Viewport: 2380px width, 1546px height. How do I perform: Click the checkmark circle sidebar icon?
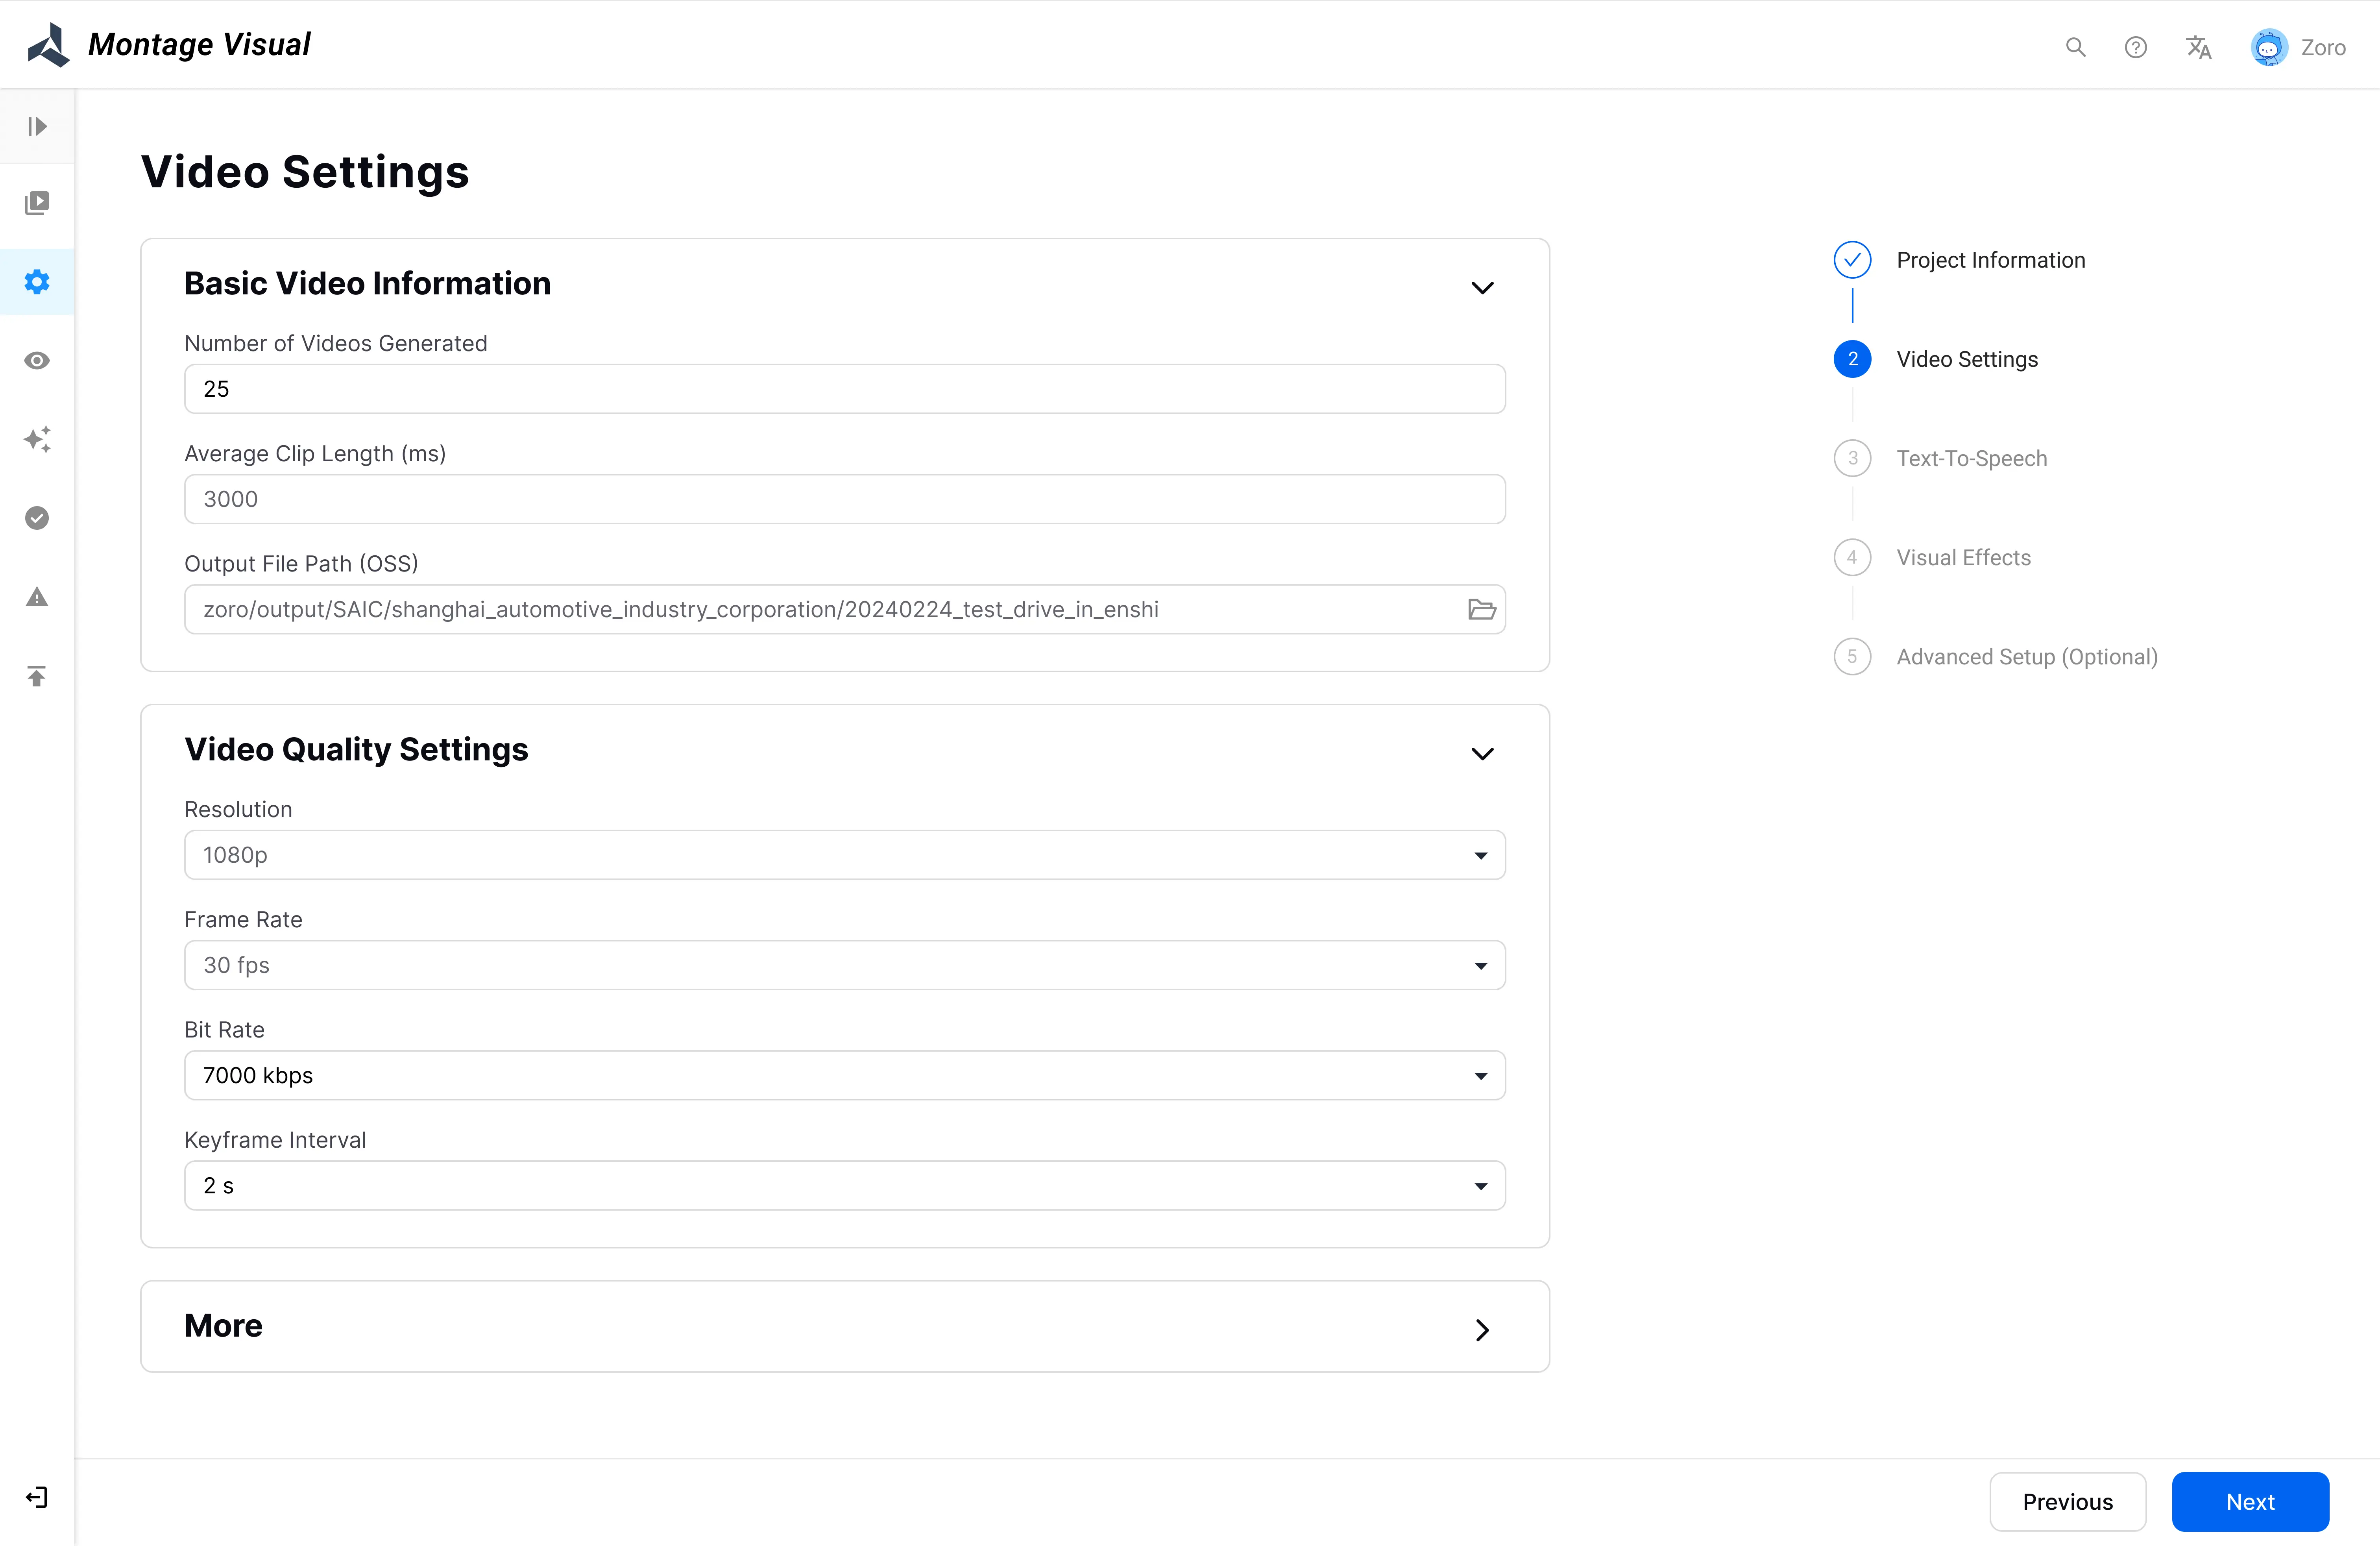[37, 518]
